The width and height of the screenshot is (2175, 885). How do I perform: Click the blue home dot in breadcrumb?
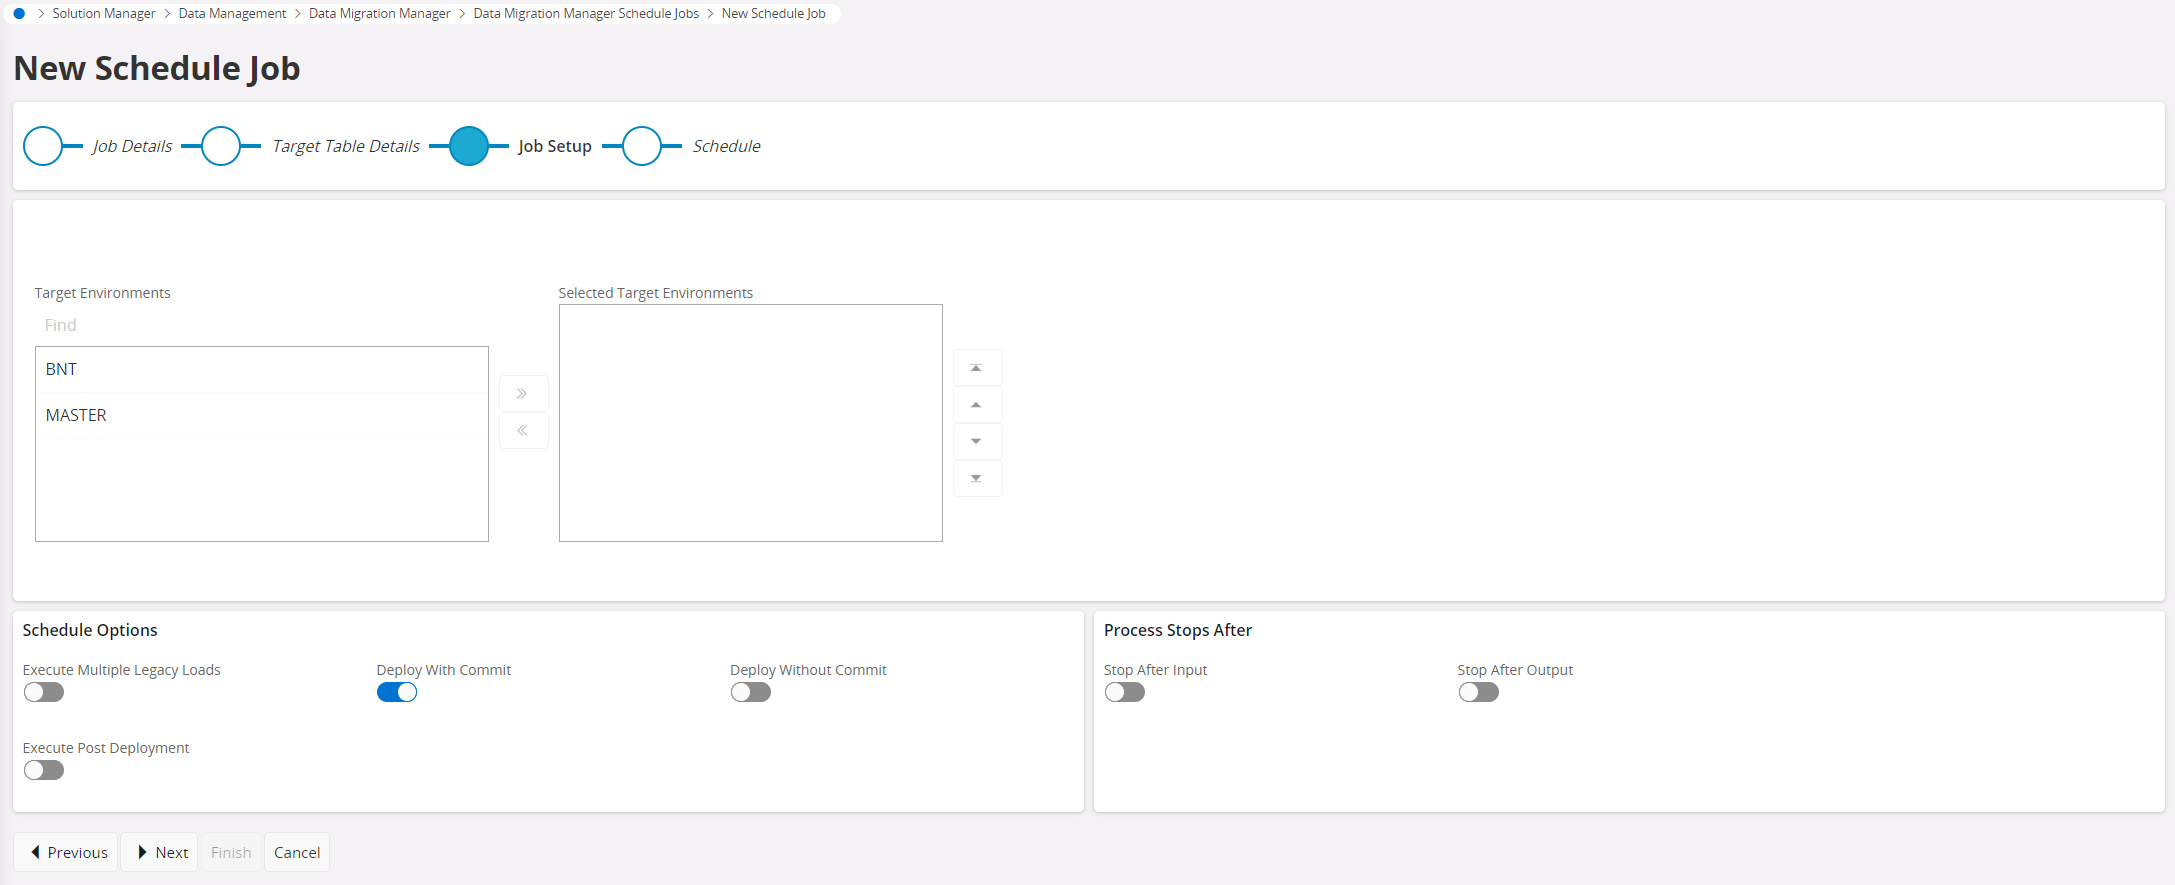19,14
